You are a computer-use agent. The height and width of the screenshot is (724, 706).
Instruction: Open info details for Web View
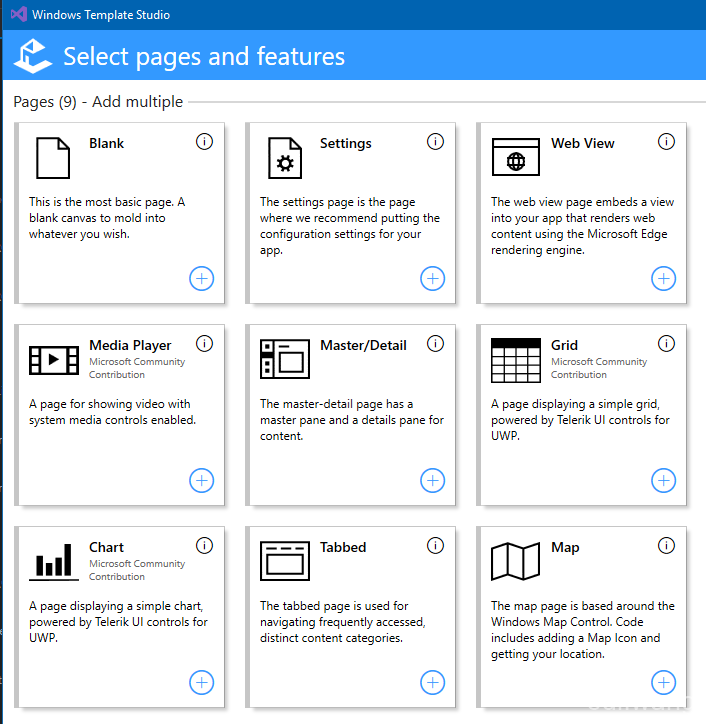pos(666,142)
